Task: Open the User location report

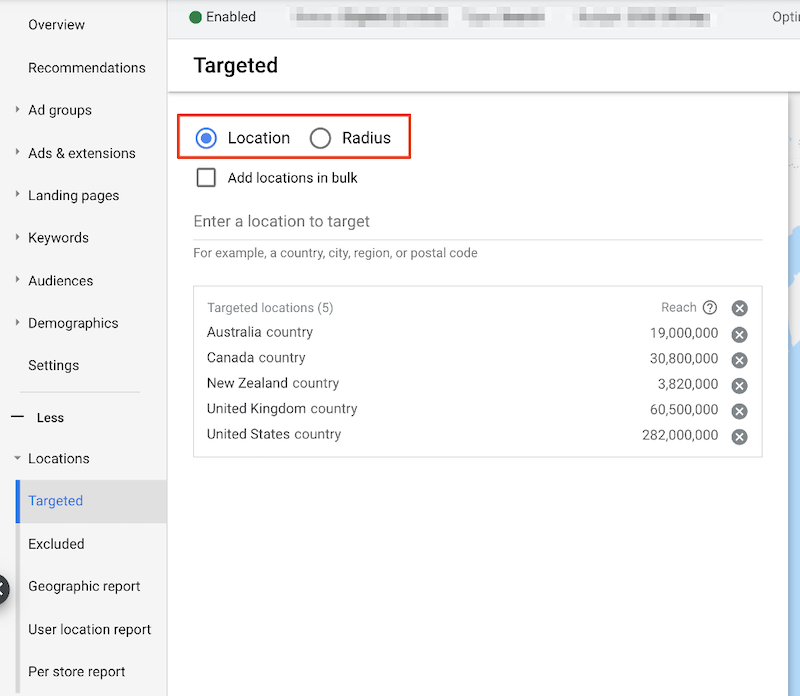Action: [x=90, y=629]
